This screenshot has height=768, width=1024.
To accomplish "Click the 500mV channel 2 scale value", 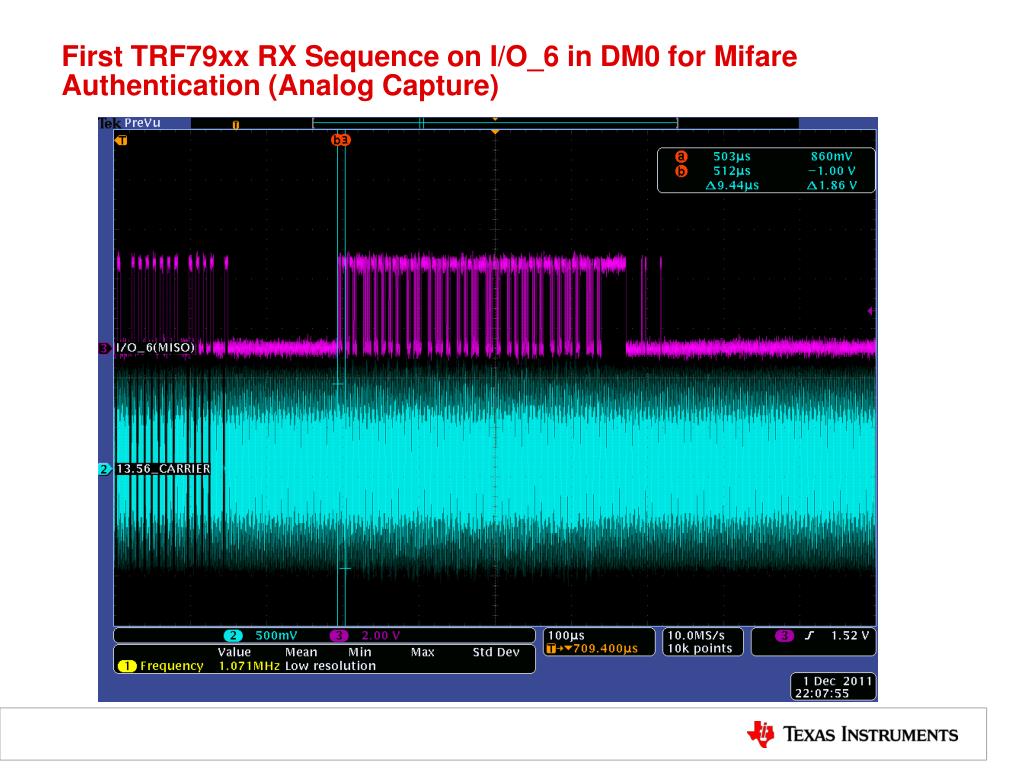I will coord(276,635).
